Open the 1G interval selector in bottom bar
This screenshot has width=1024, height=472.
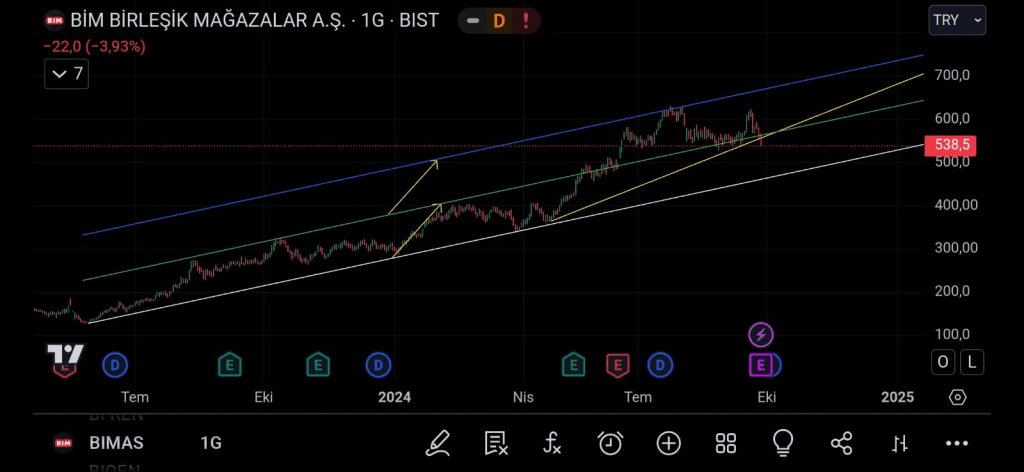tap(211, 443)
